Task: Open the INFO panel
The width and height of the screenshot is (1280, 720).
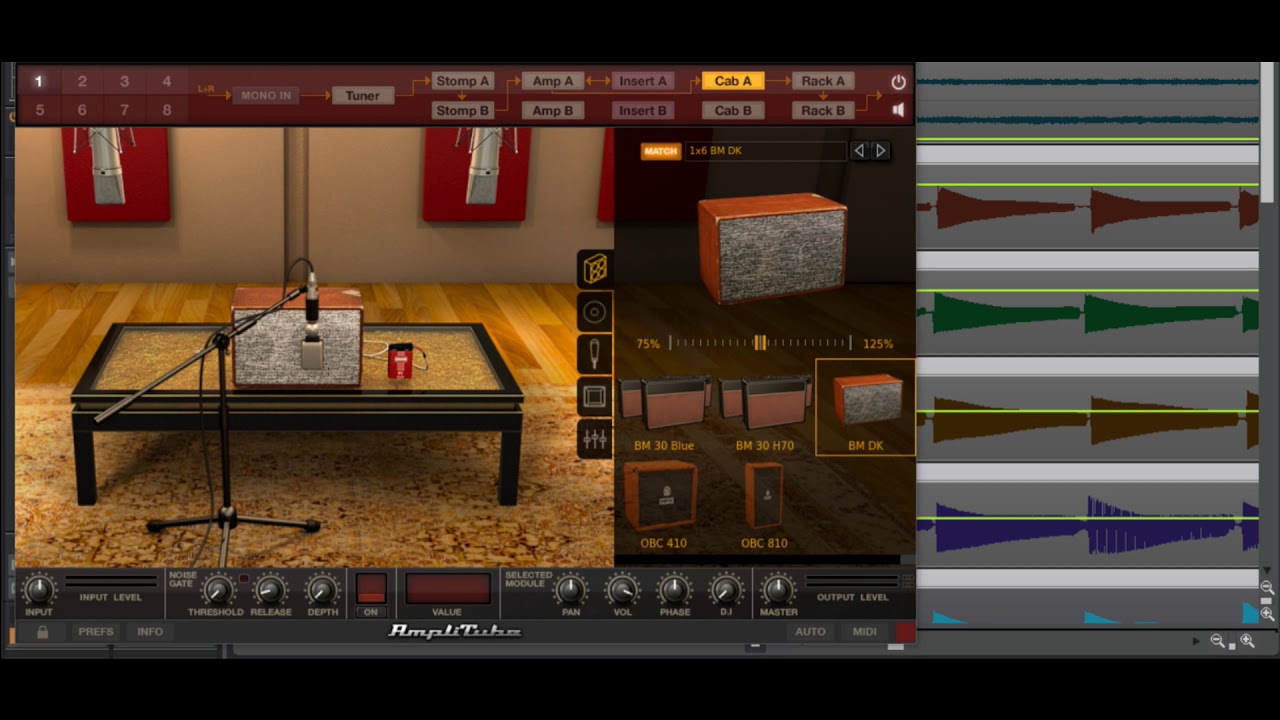Action: [x=150, y=632]
